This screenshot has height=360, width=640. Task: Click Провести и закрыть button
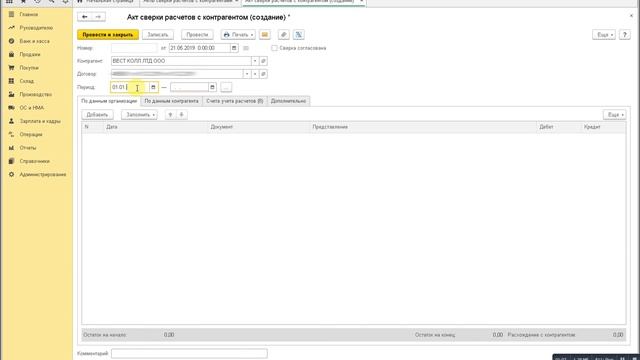[x=108, y=35]
